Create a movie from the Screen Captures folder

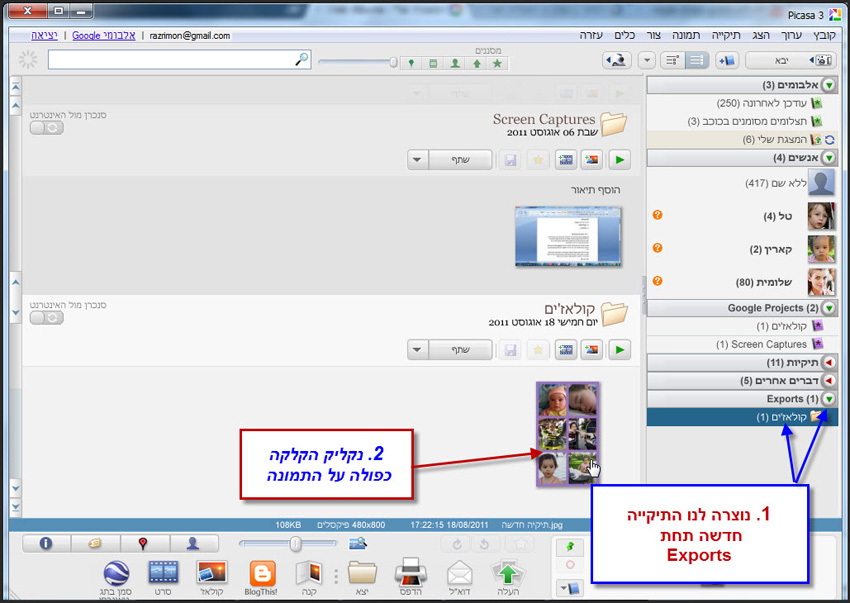[x=565, y=159]
